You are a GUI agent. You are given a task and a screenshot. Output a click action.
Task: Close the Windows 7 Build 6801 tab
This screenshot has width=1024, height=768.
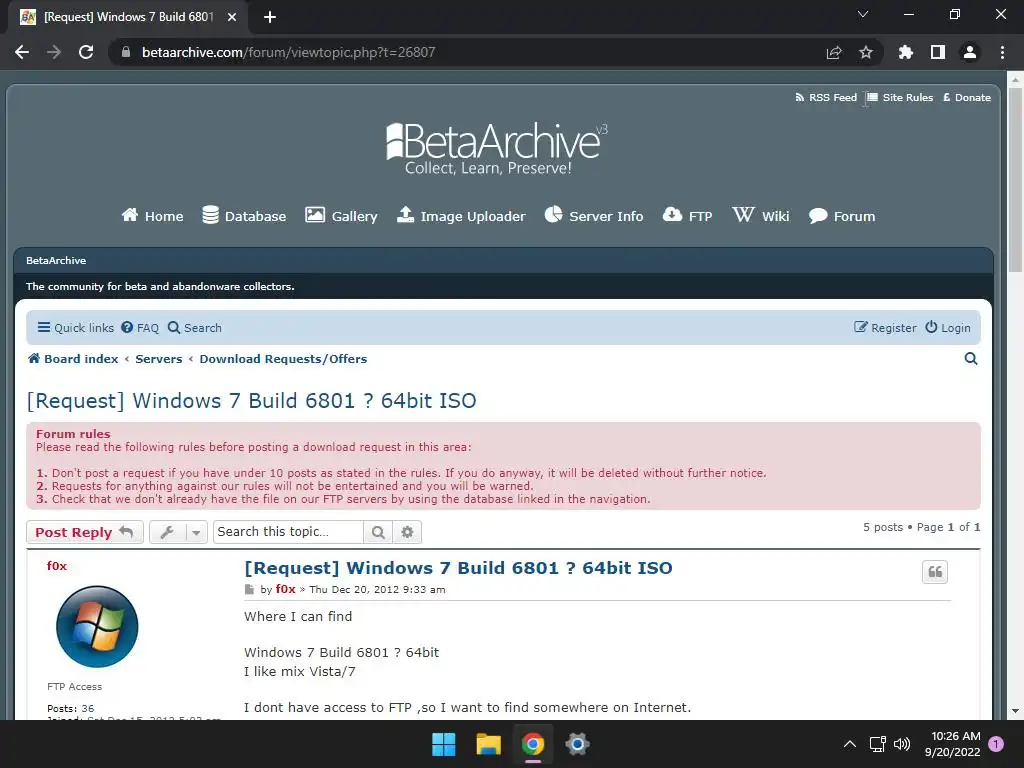(232, 17)
